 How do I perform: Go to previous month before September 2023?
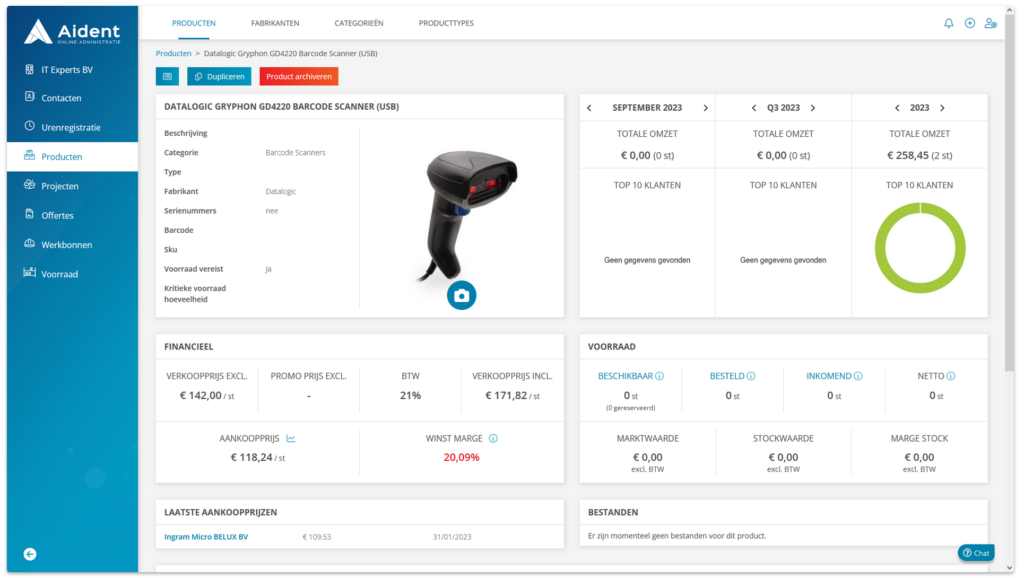589,108
